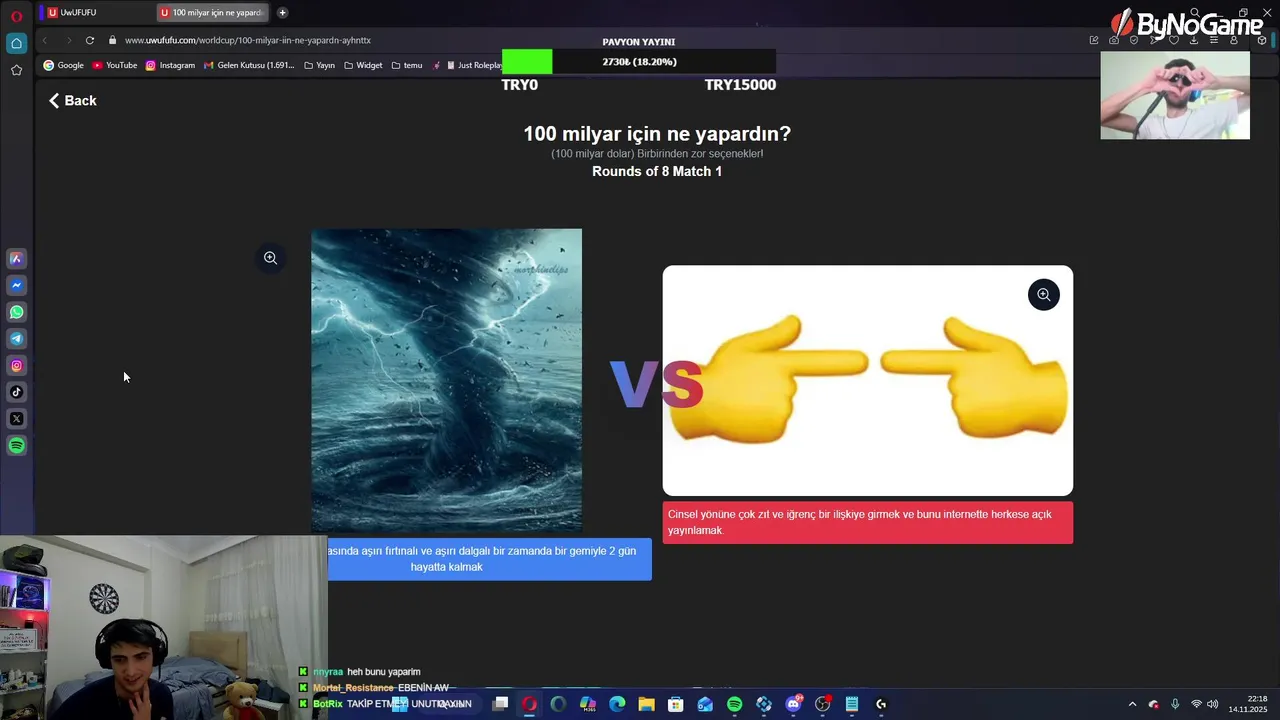
Task: Open the taskbar volume control
Action: coord(1212,704)
